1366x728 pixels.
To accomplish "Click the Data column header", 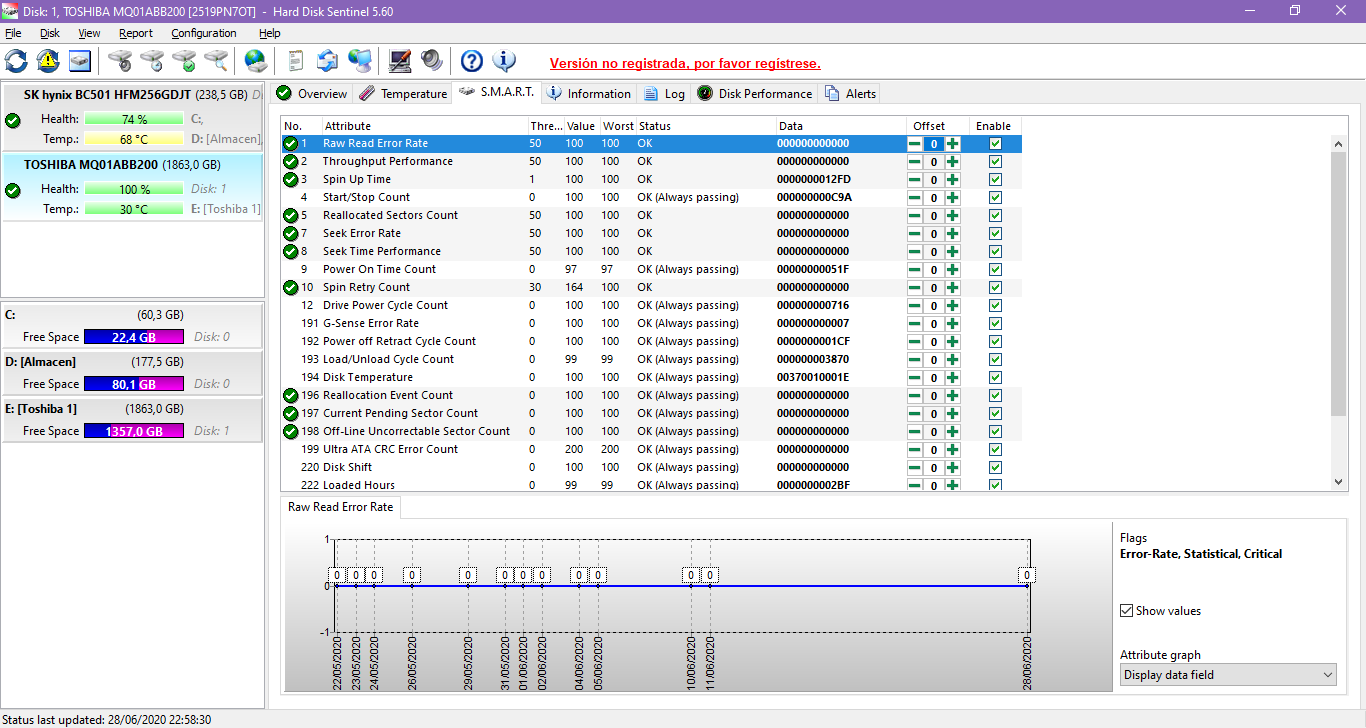I will coord(842,126).
